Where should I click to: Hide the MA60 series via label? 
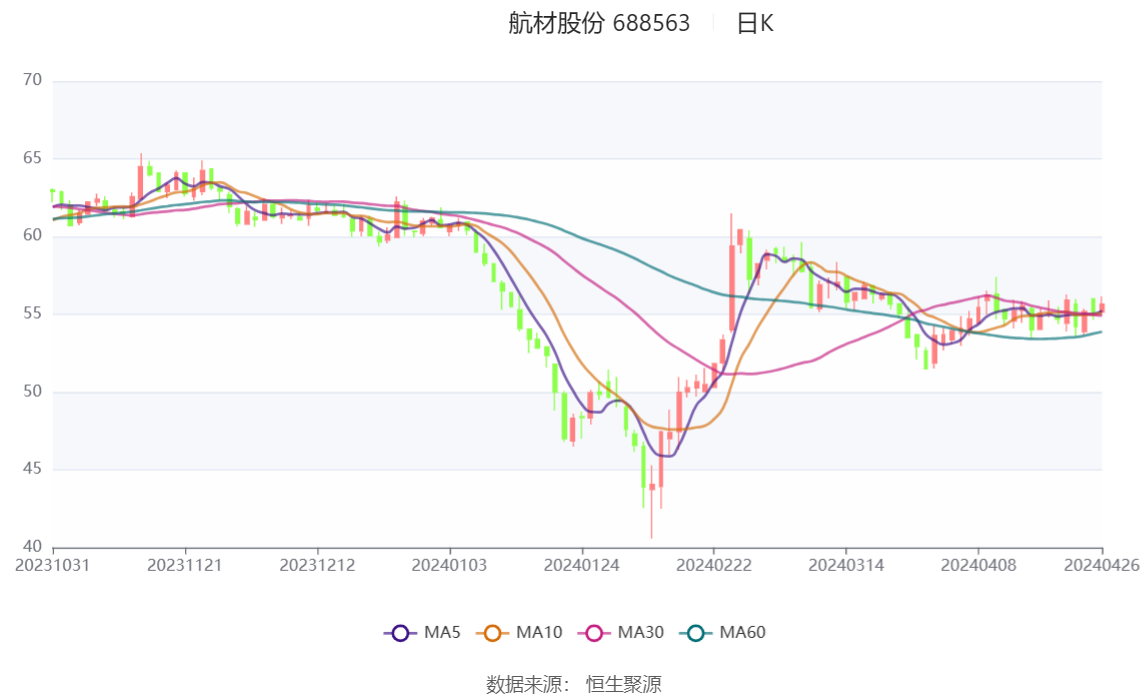pyautogui.click(x=742, y=632)
